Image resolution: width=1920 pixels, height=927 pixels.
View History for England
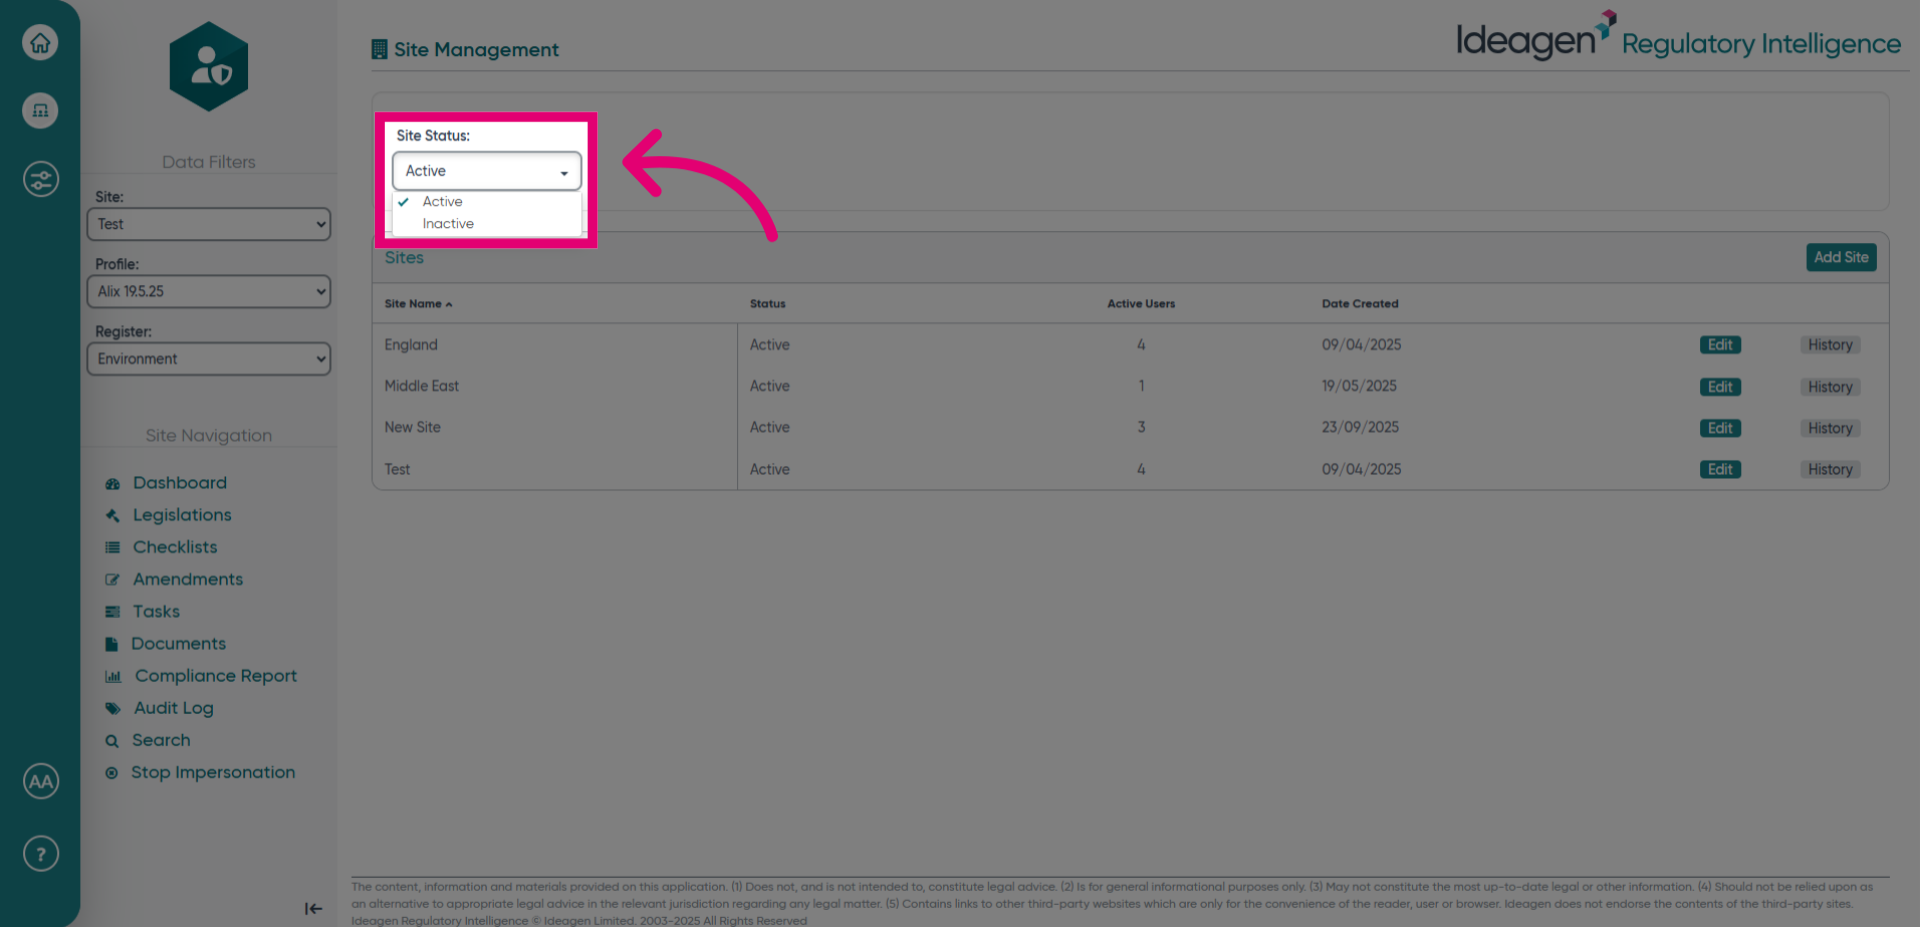point(1830,345)
